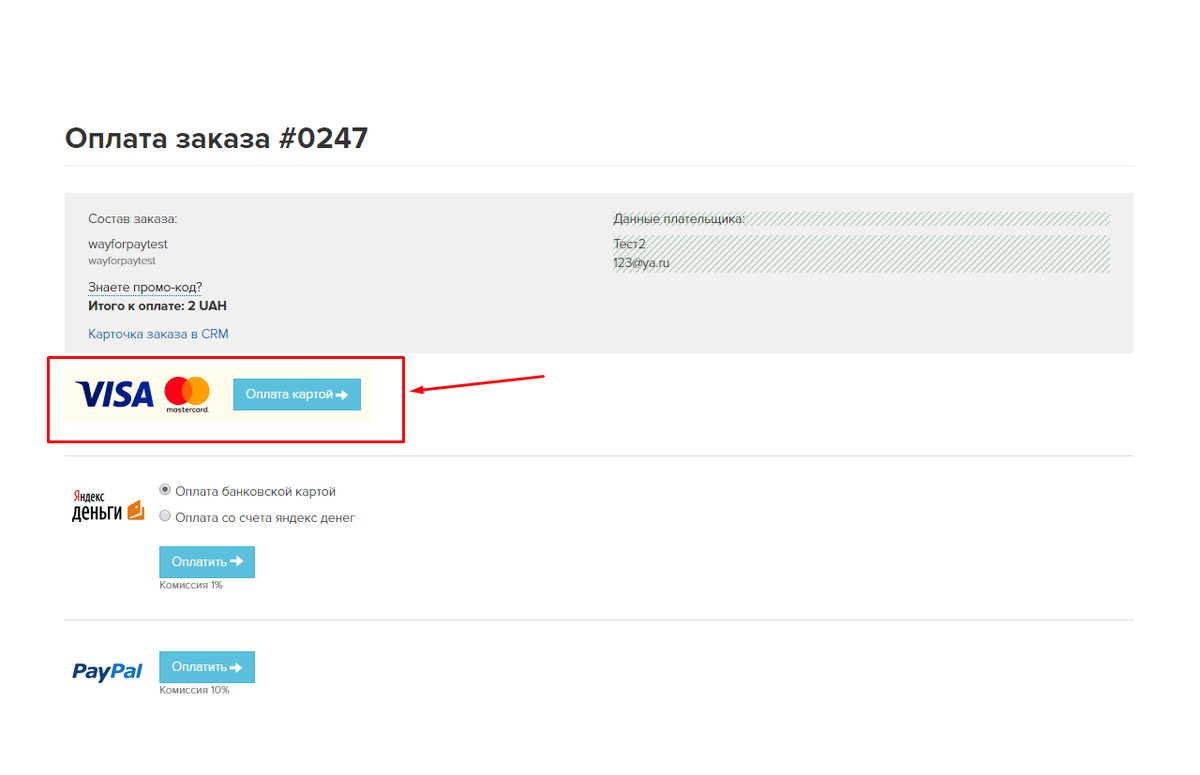Click "Оплатить" button next to PayPal
The image size is (1200, 775).
tap(207, 667)
